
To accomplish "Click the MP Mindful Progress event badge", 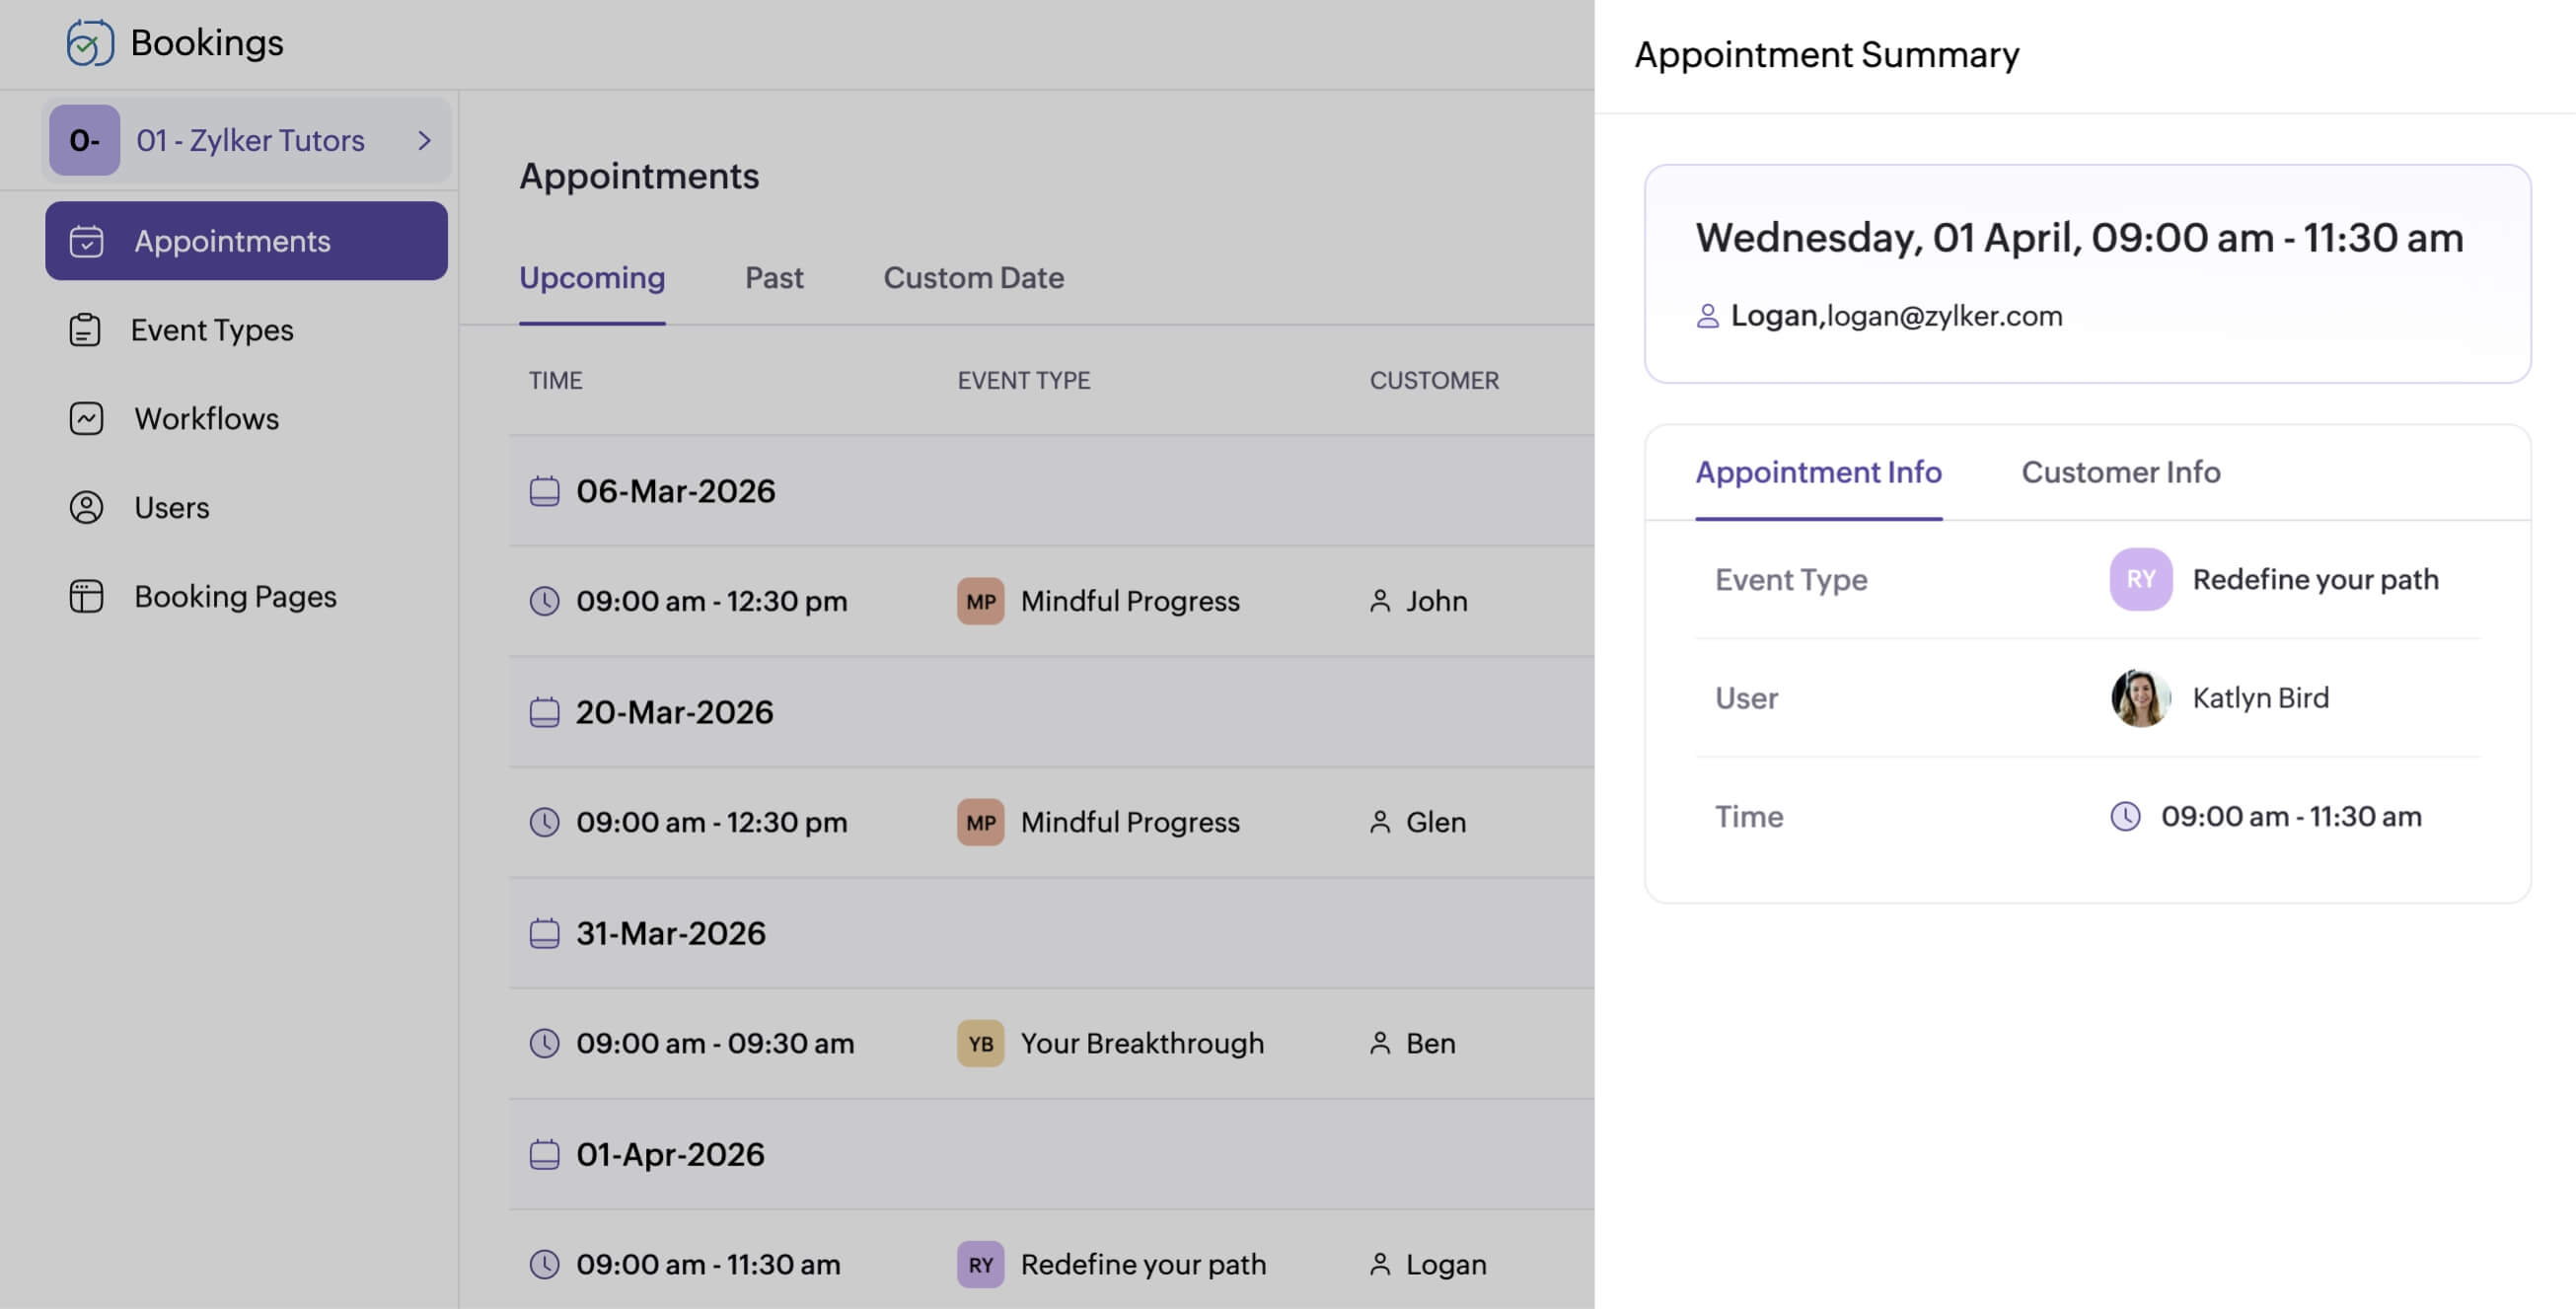I will (979, 601).
